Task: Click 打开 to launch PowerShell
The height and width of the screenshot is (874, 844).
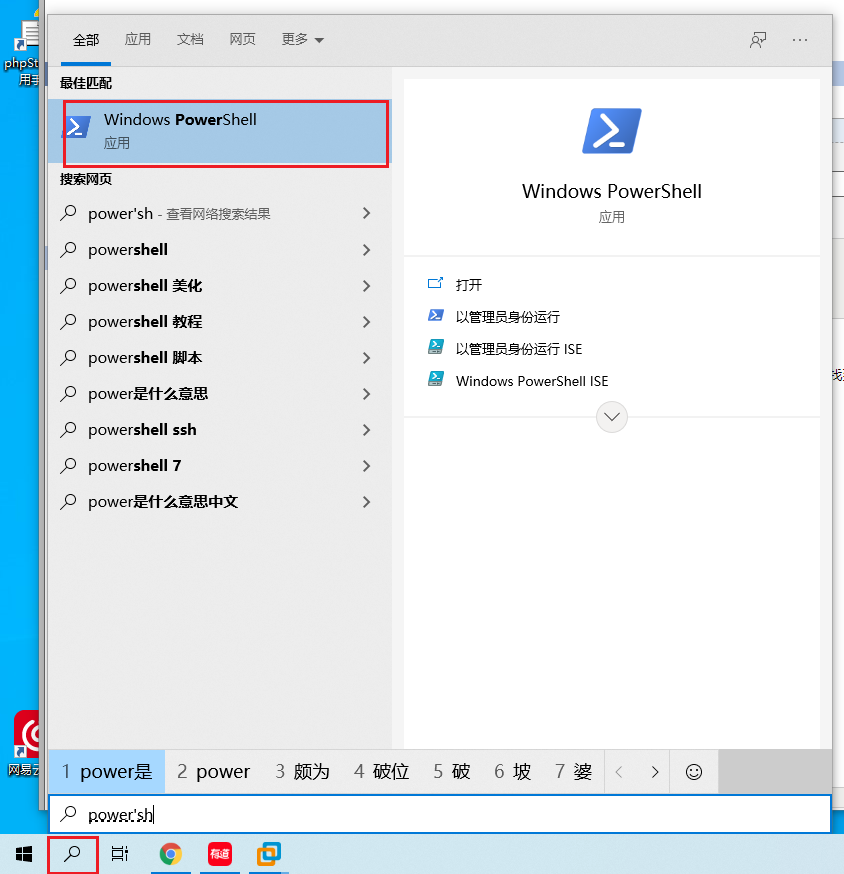Action: (x=468, y=285)
